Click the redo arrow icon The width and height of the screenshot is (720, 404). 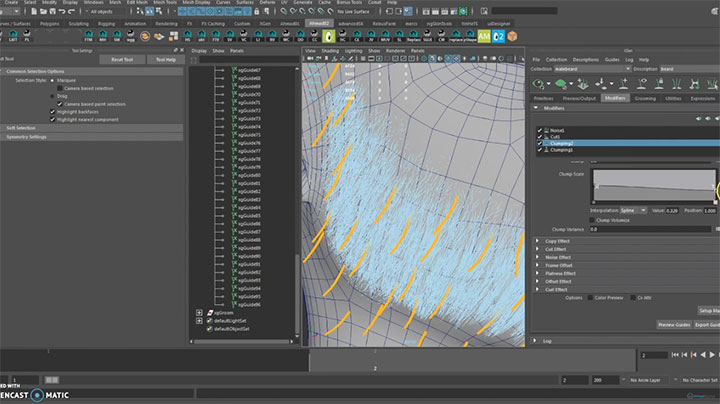71,11
